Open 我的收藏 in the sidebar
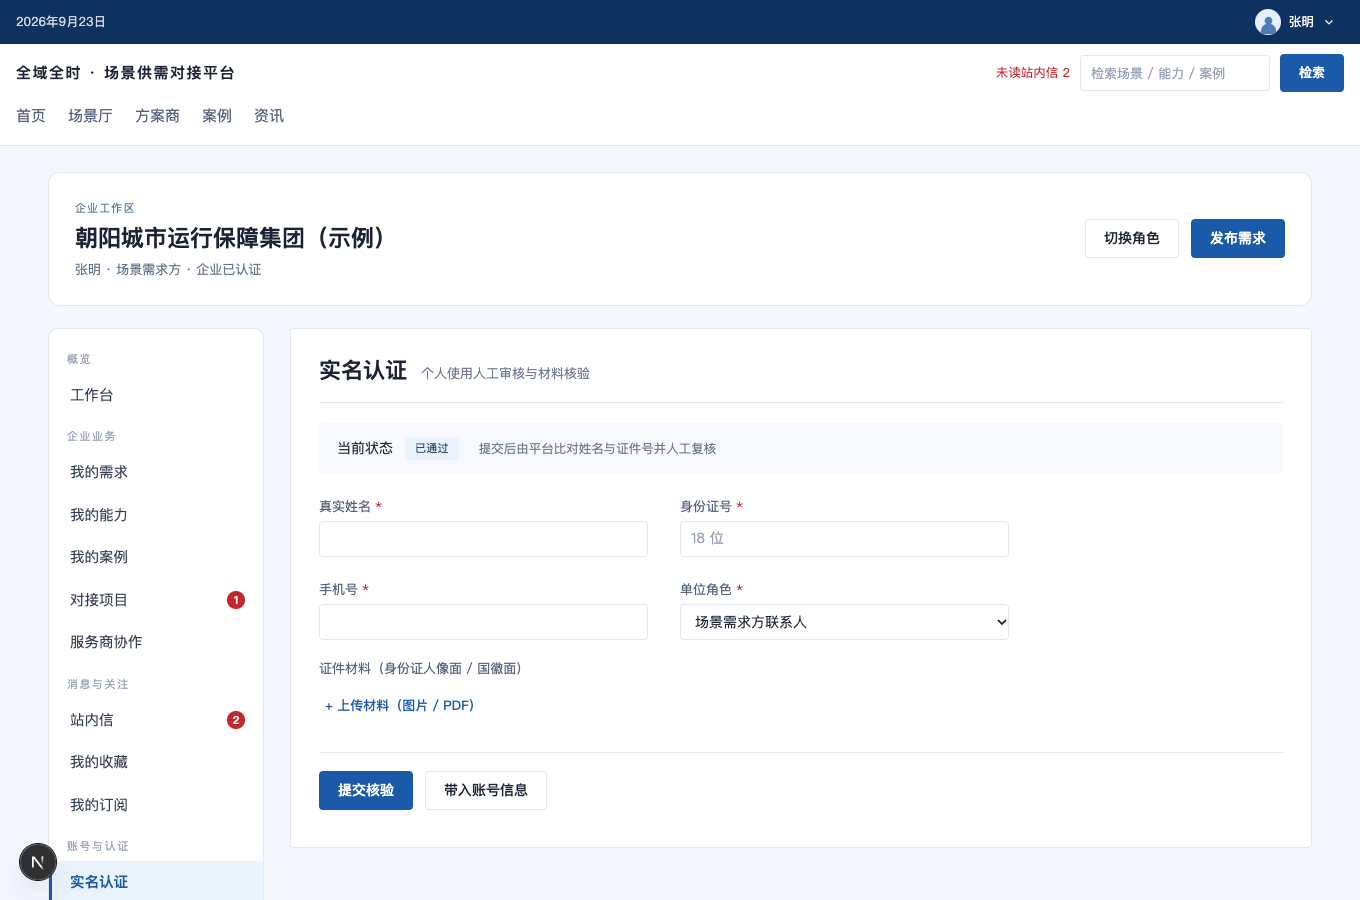Screen dimensions: 1360x900 [x=156, y=762]
